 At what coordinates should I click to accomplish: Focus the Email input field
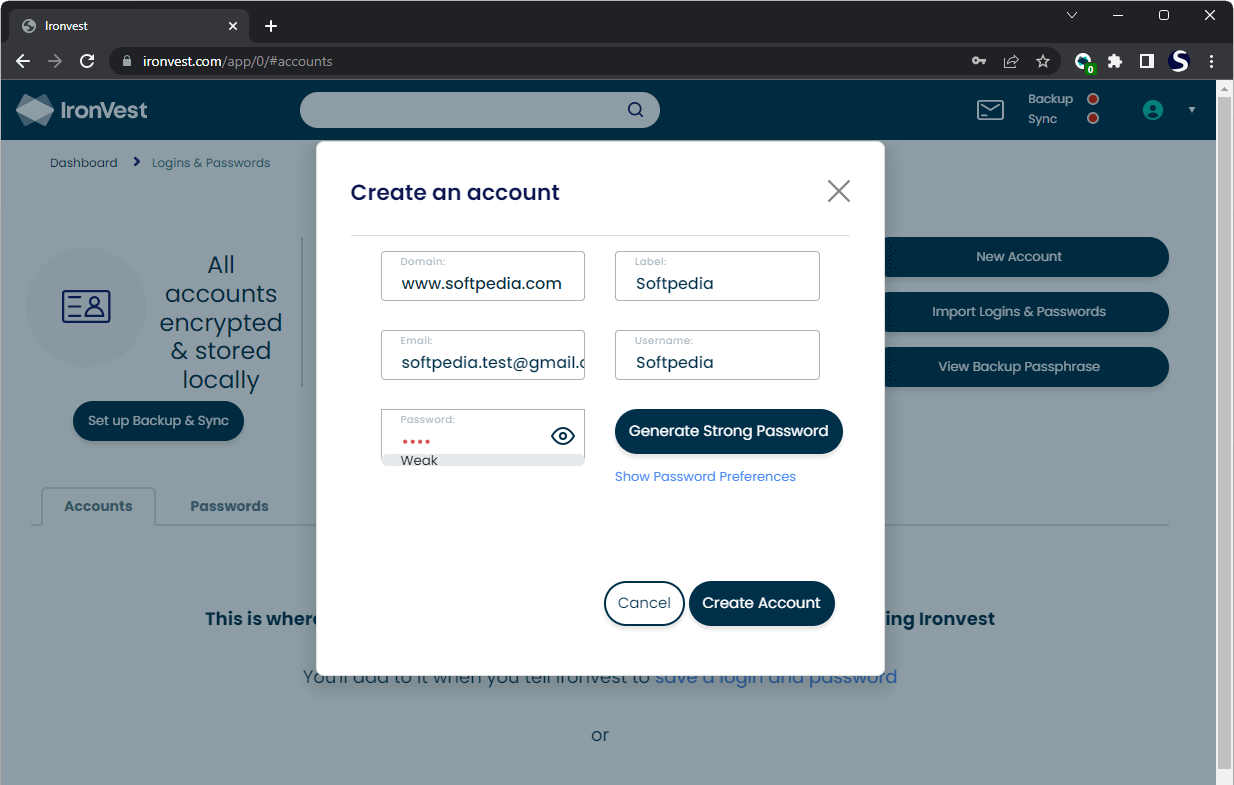[x=483, y=355]
